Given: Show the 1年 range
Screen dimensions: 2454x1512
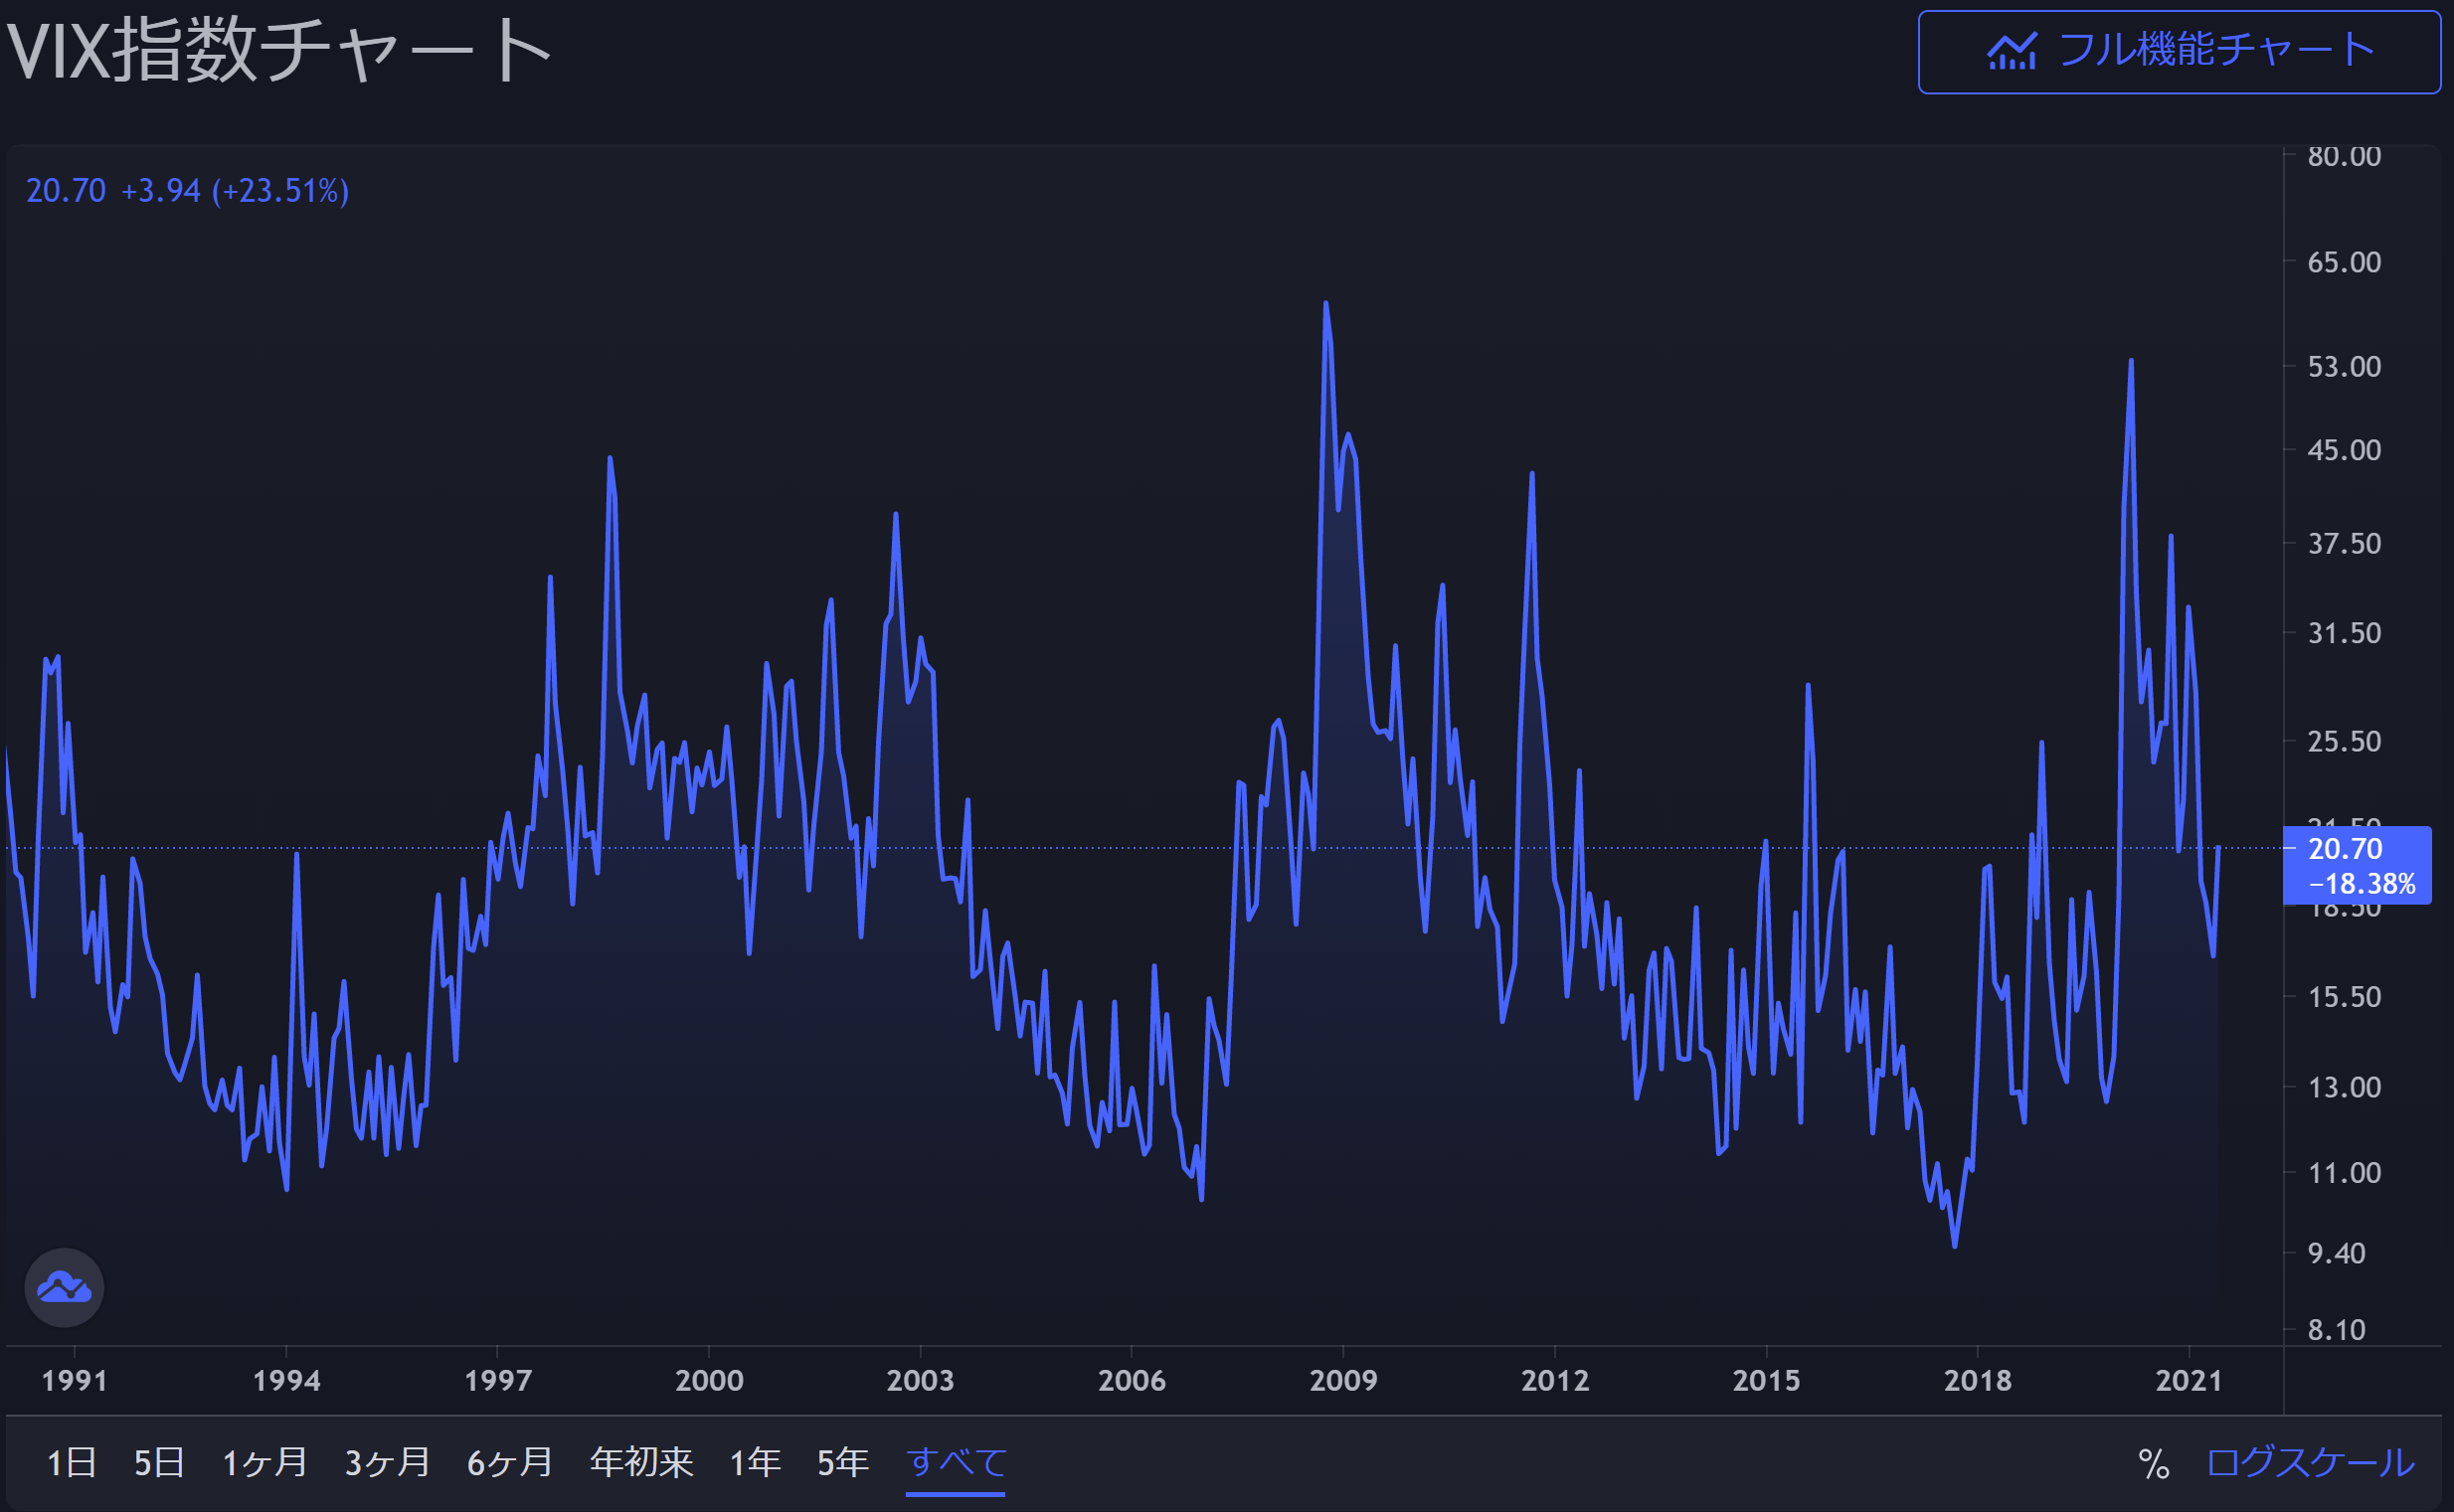Looking at the screenshot, I should [x=755, y=1462].
